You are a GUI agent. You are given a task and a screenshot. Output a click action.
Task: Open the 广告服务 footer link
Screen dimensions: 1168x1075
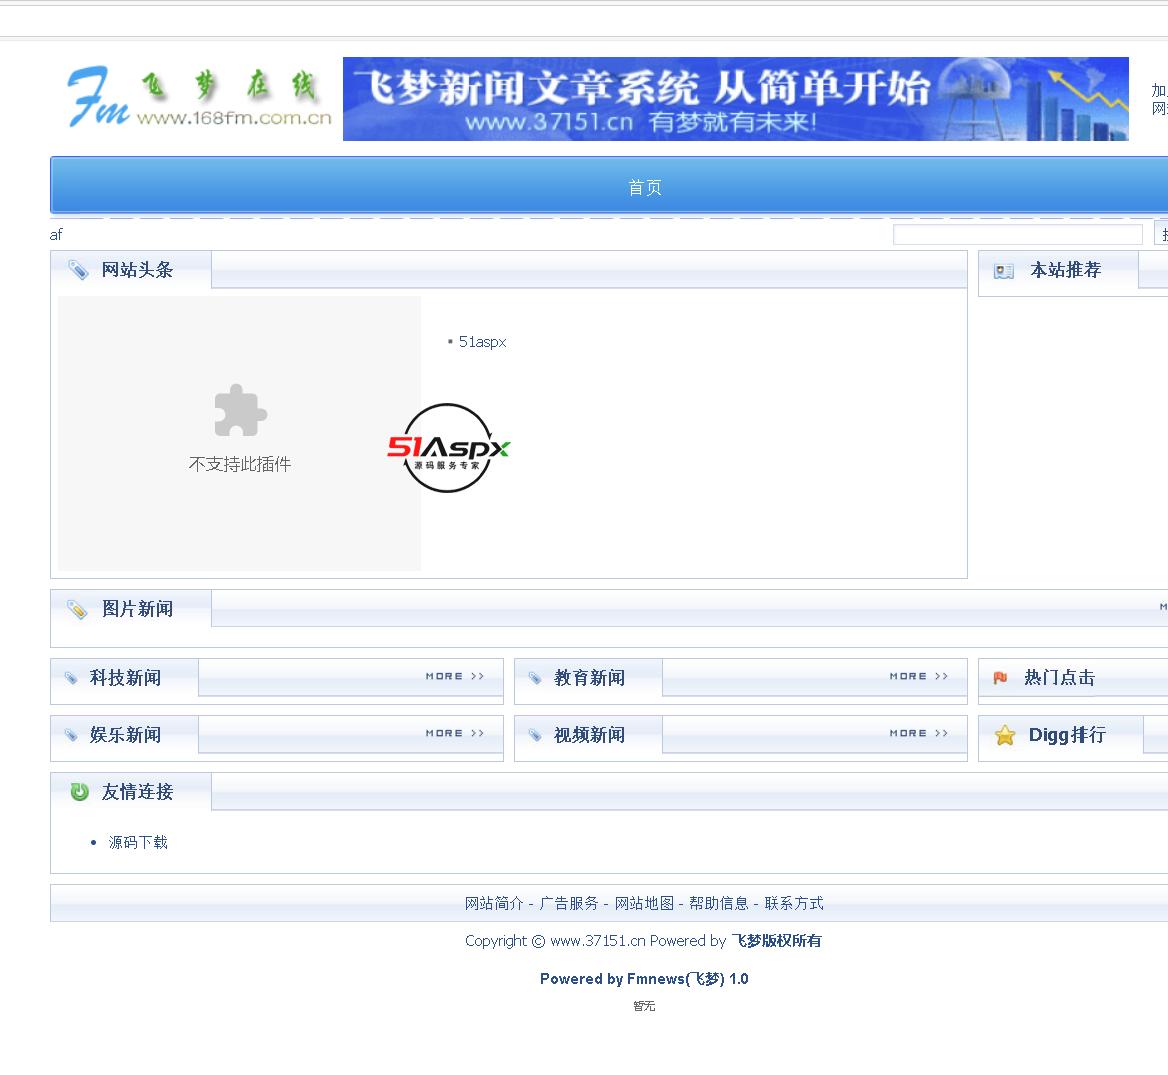(x=569, y=903)
